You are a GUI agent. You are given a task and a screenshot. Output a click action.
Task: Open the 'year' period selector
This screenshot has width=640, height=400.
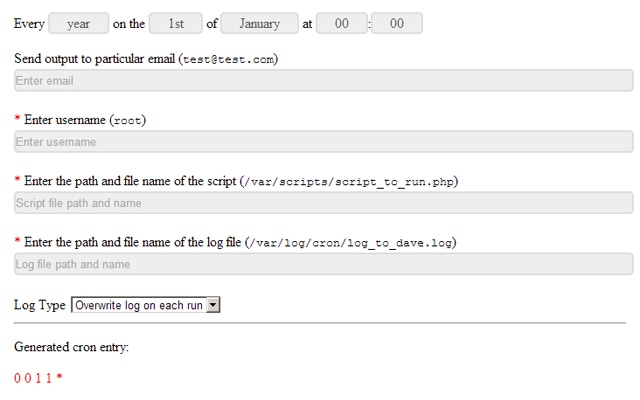[x=79, y=23]
